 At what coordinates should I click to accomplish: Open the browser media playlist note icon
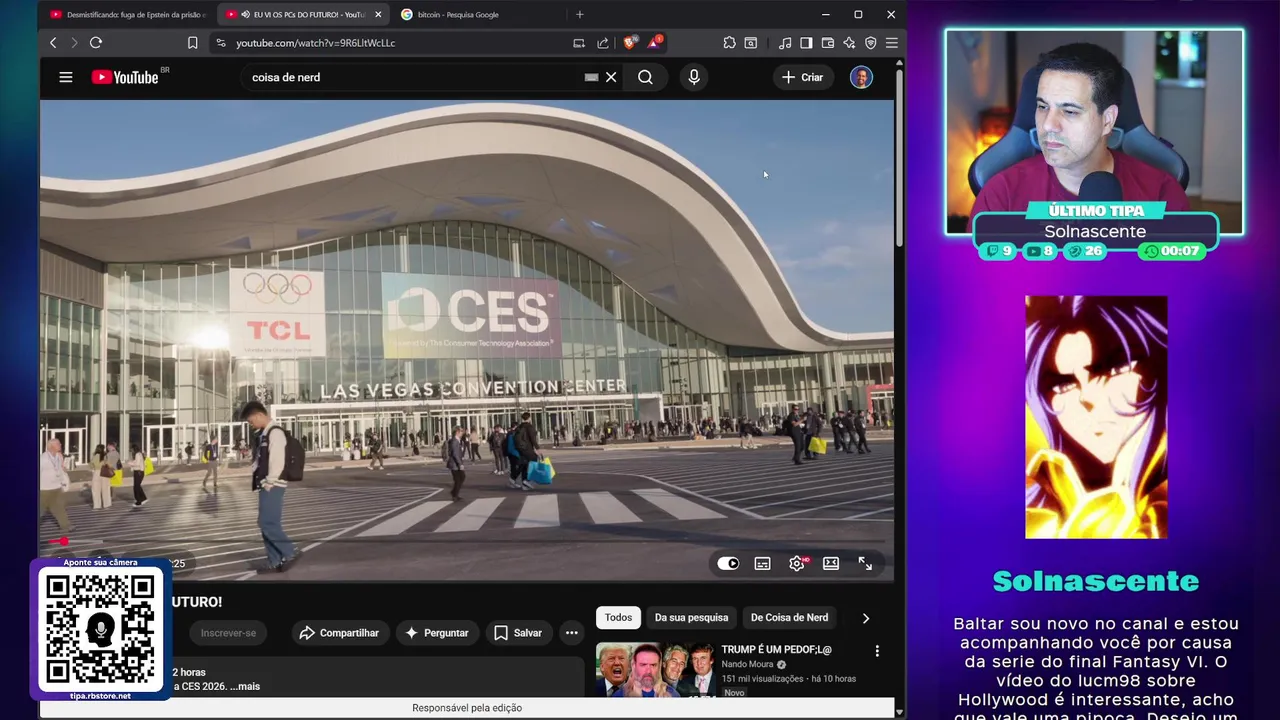(x=785, y=43)
